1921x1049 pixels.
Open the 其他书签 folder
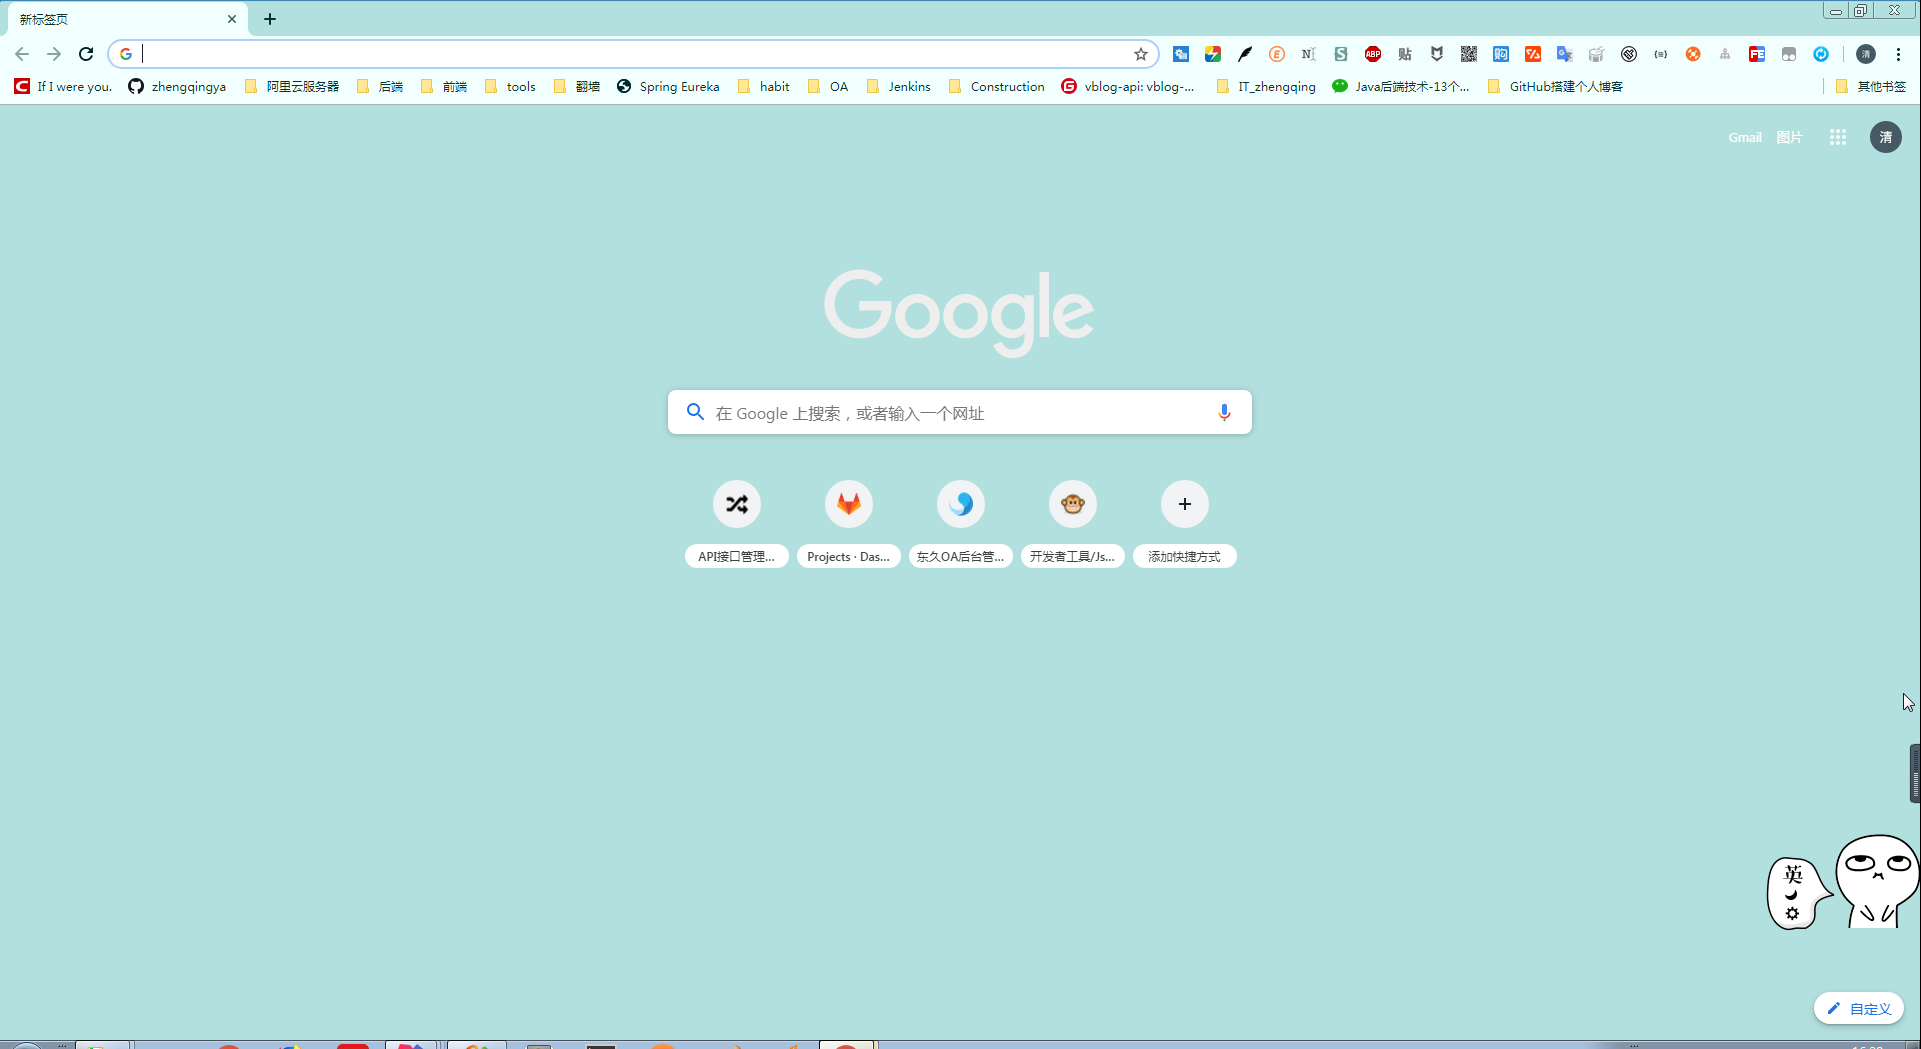(x=1871, y=86)
